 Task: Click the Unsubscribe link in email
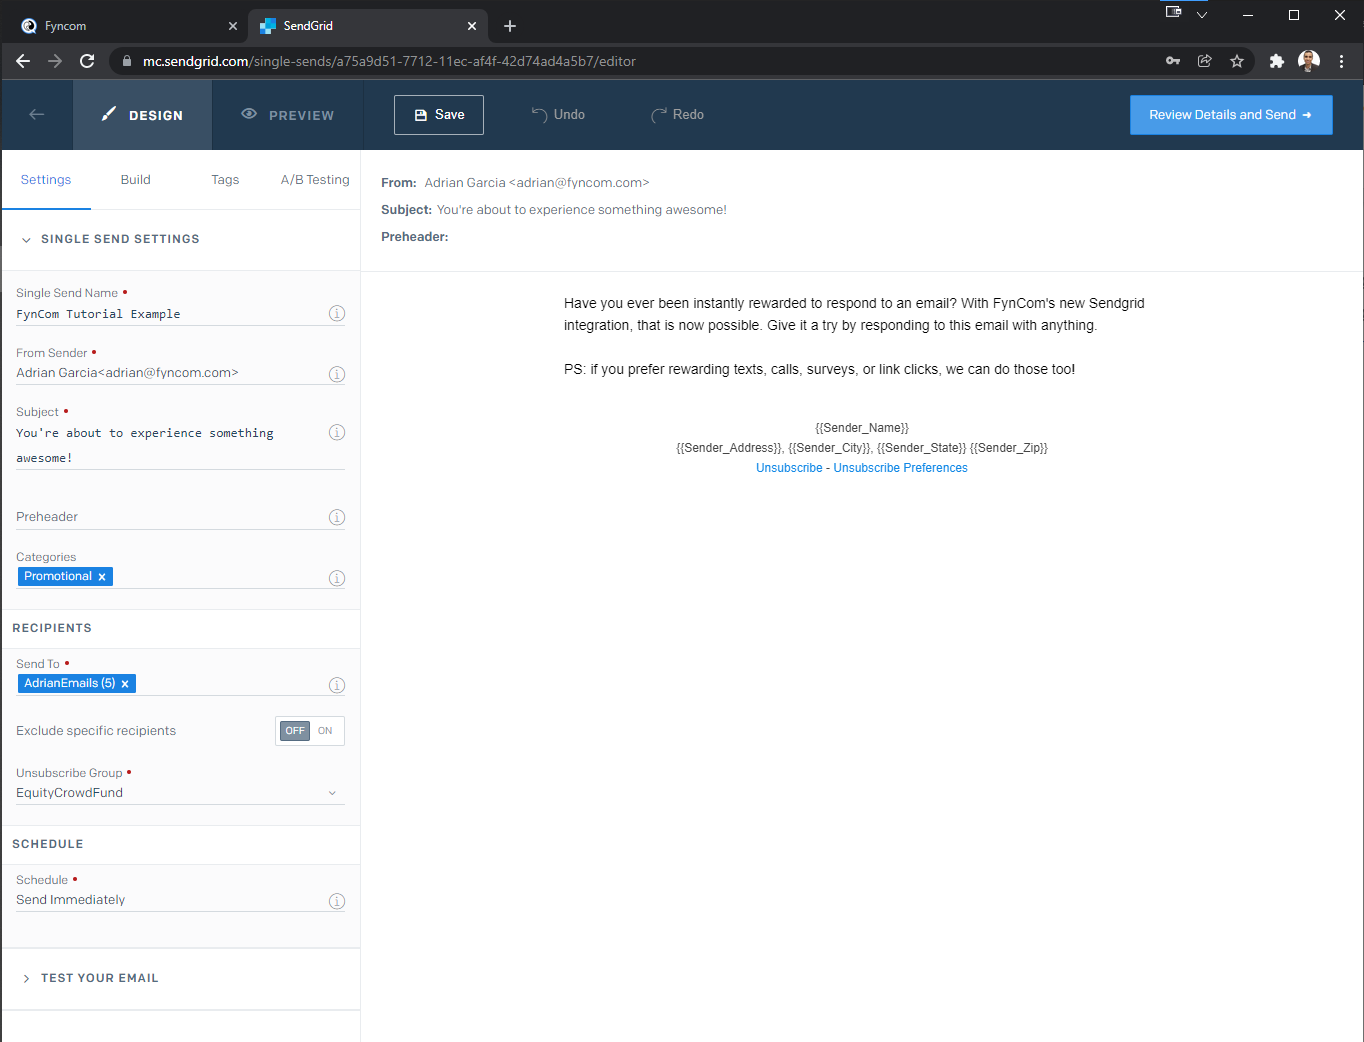(x=789, y=468)
